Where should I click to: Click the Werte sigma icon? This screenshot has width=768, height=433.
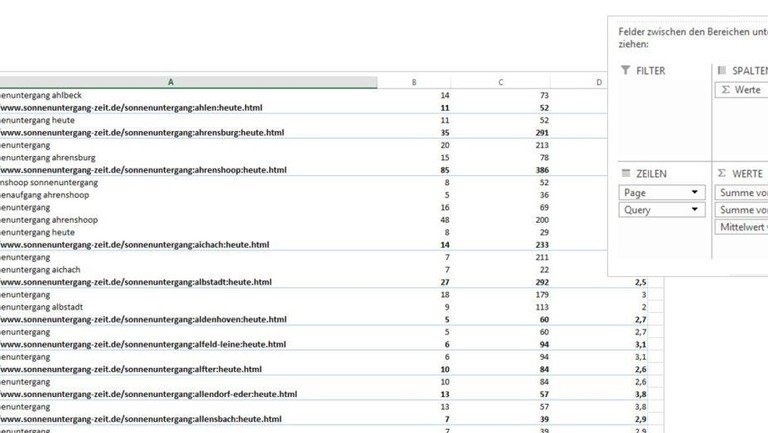pos(721,173)
